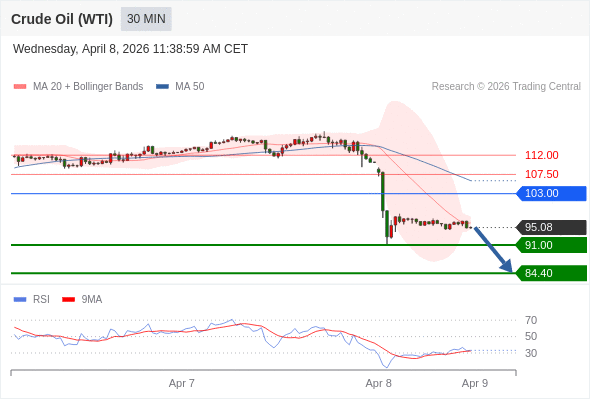Viewport: 590px width, 400px height.
Task: Click the 30 MIN timeframe button
Action: pos(146,19)
